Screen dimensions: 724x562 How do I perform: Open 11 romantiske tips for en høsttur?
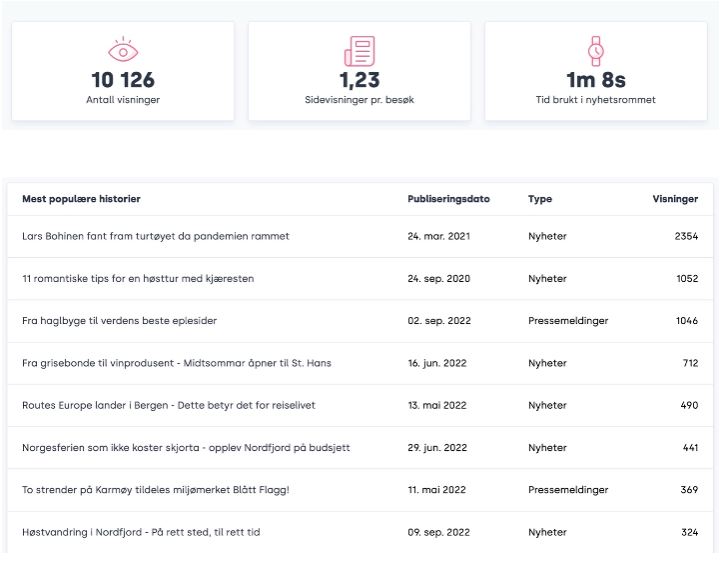pos(138,278)
